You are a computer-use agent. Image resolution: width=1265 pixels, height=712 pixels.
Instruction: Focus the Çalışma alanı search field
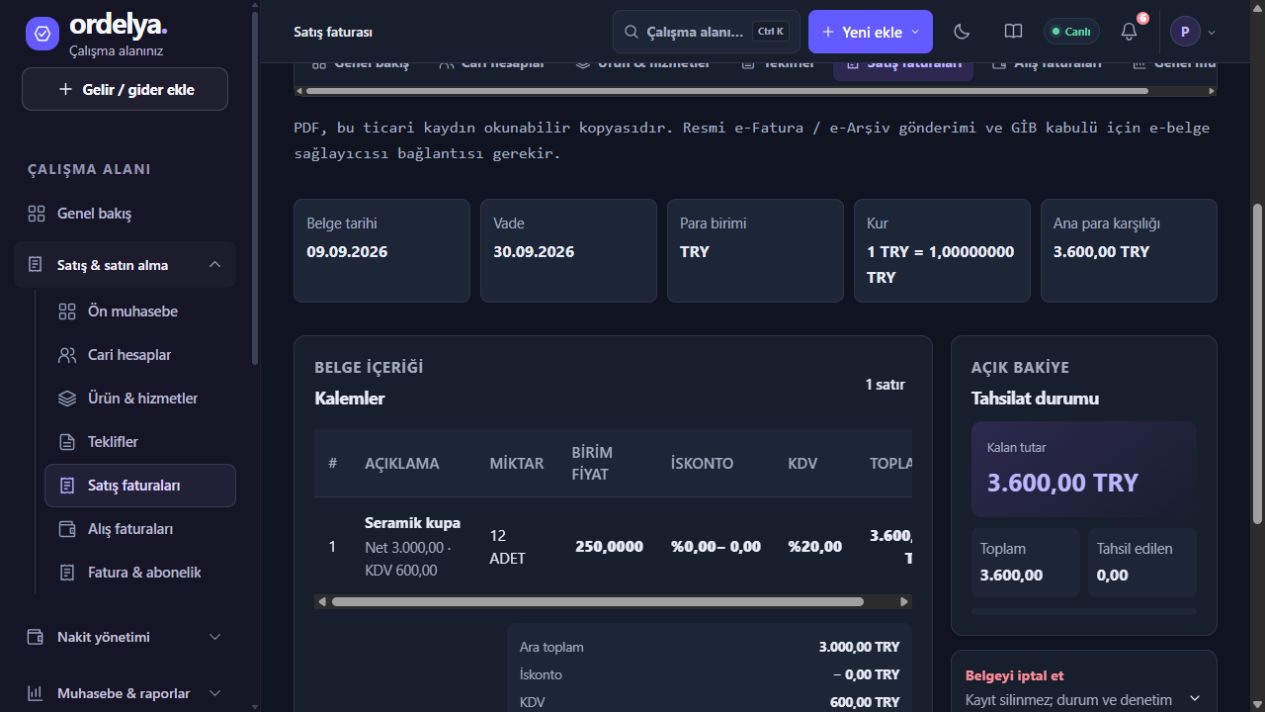706,32
